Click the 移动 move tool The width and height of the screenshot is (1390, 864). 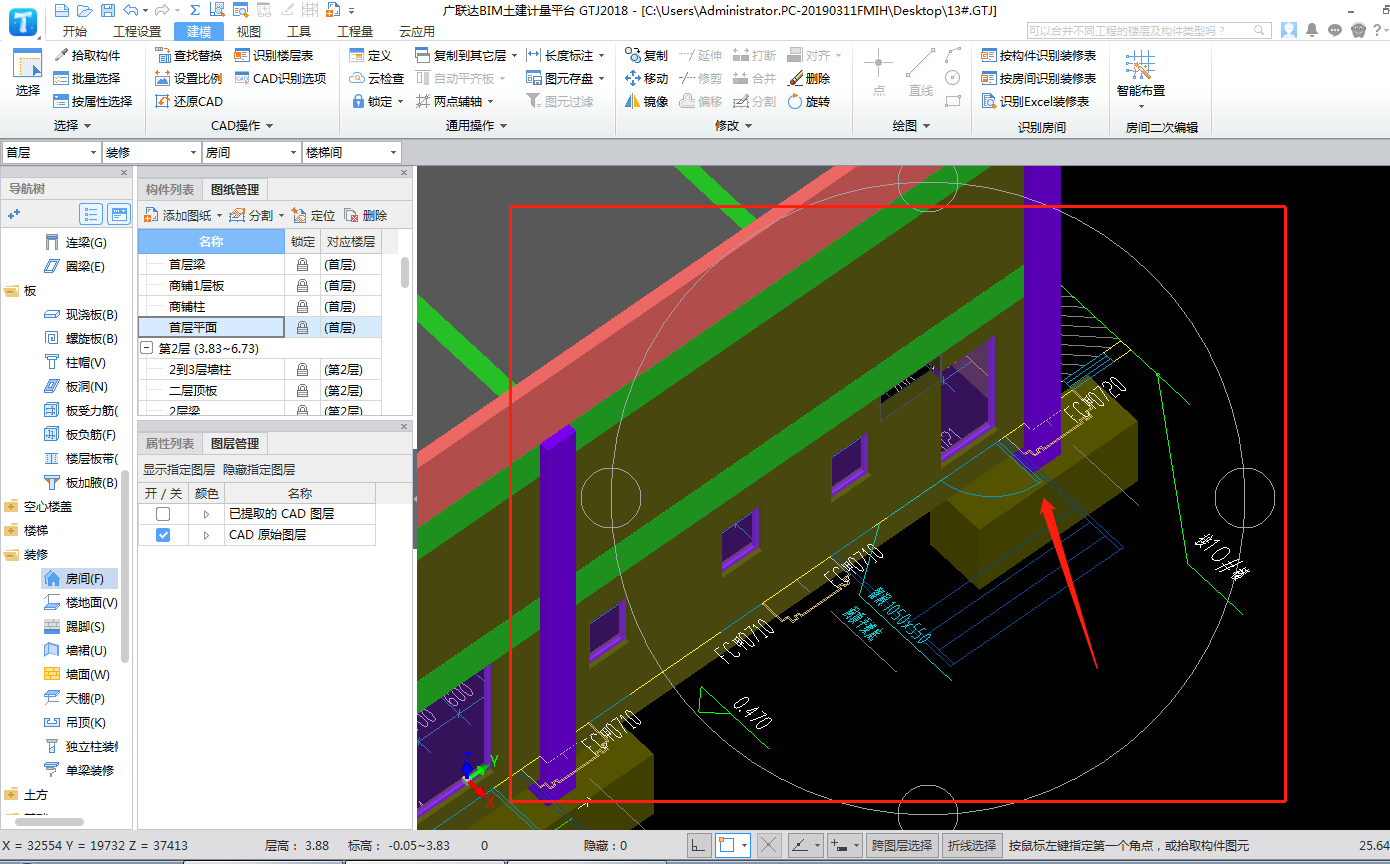tap(646, 78)
